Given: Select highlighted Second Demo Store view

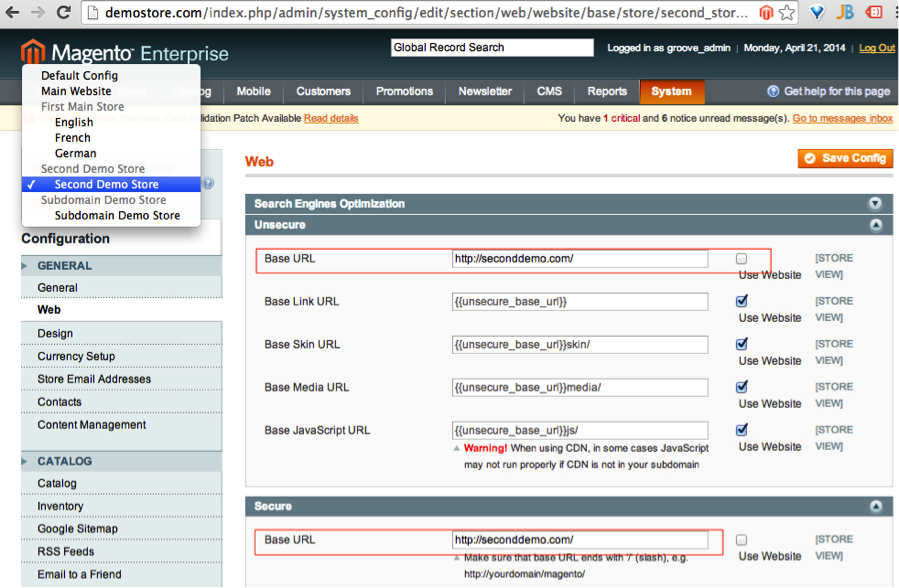Looking at the screenshot, I should pyautogui.click(x=111, y=184).
